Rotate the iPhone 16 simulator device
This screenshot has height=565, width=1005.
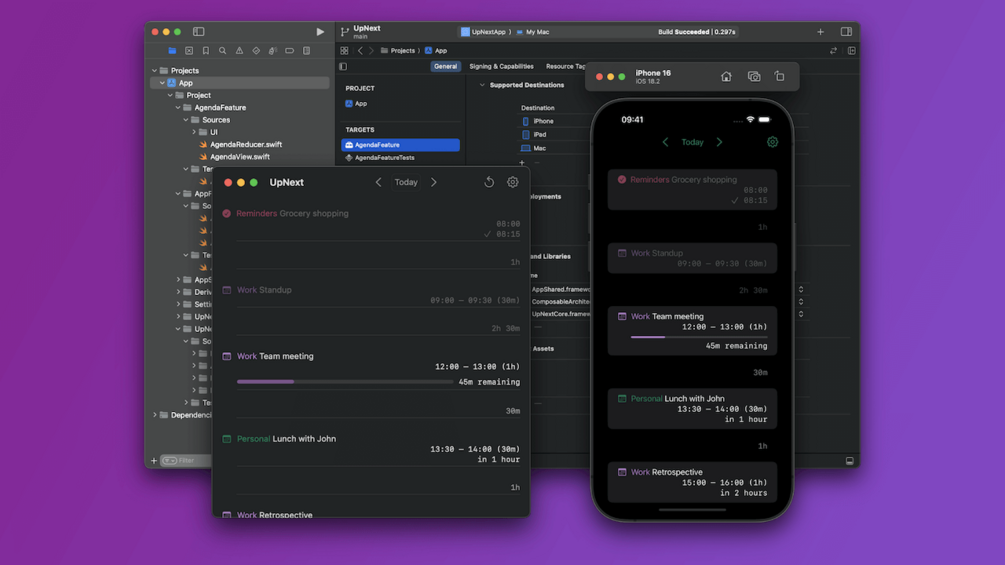tap(779, 76)
